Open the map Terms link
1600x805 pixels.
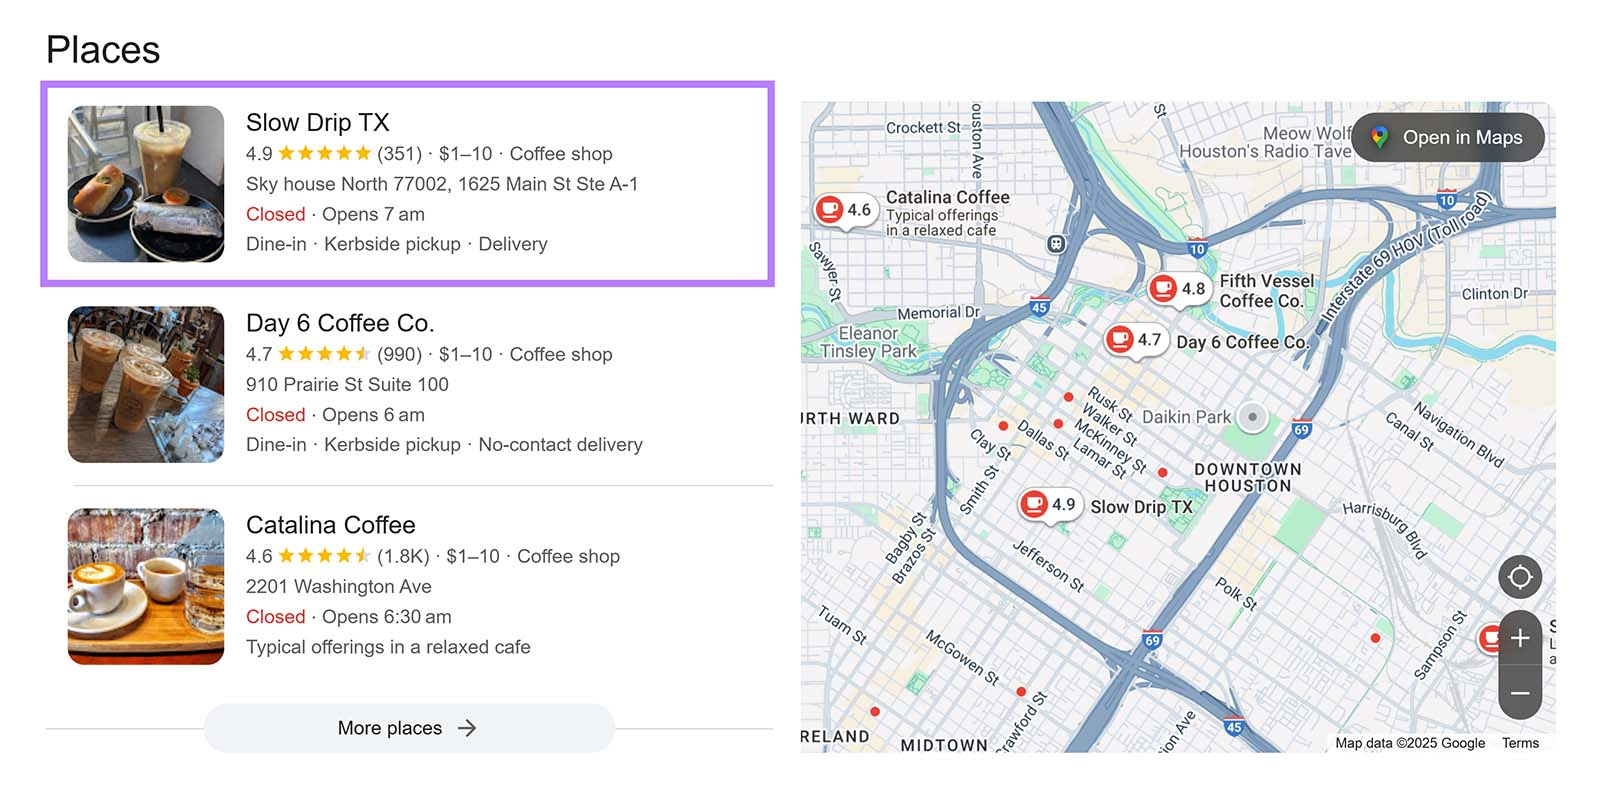pos(1519,743)
